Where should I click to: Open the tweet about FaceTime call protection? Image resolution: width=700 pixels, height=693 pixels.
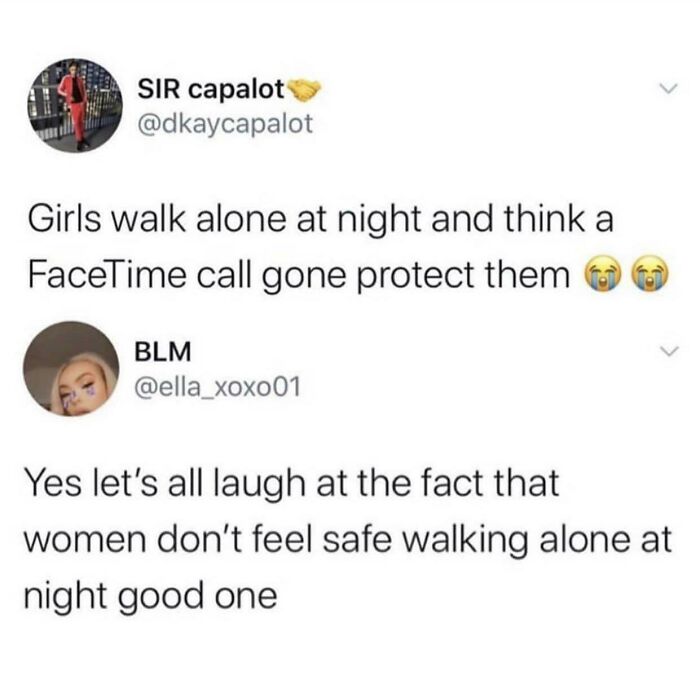[348, 247]
